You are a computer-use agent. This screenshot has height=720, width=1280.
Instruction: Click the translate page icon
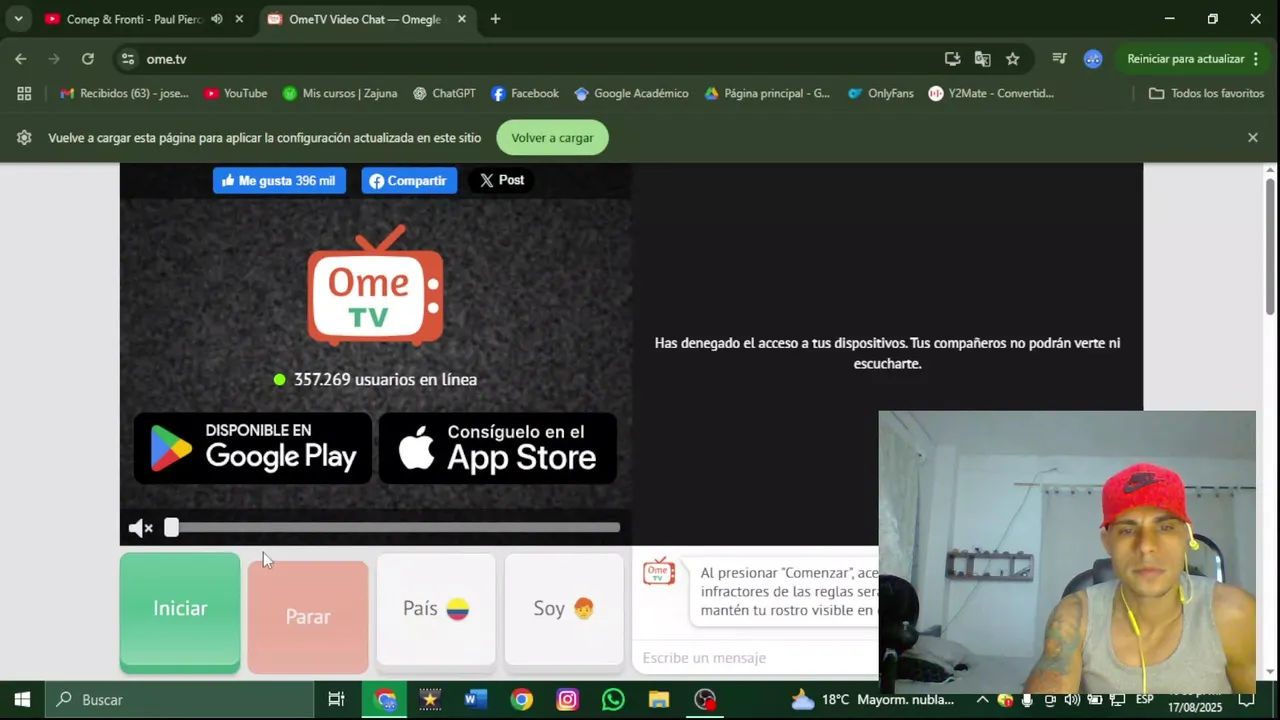click(x=982, y=59)
